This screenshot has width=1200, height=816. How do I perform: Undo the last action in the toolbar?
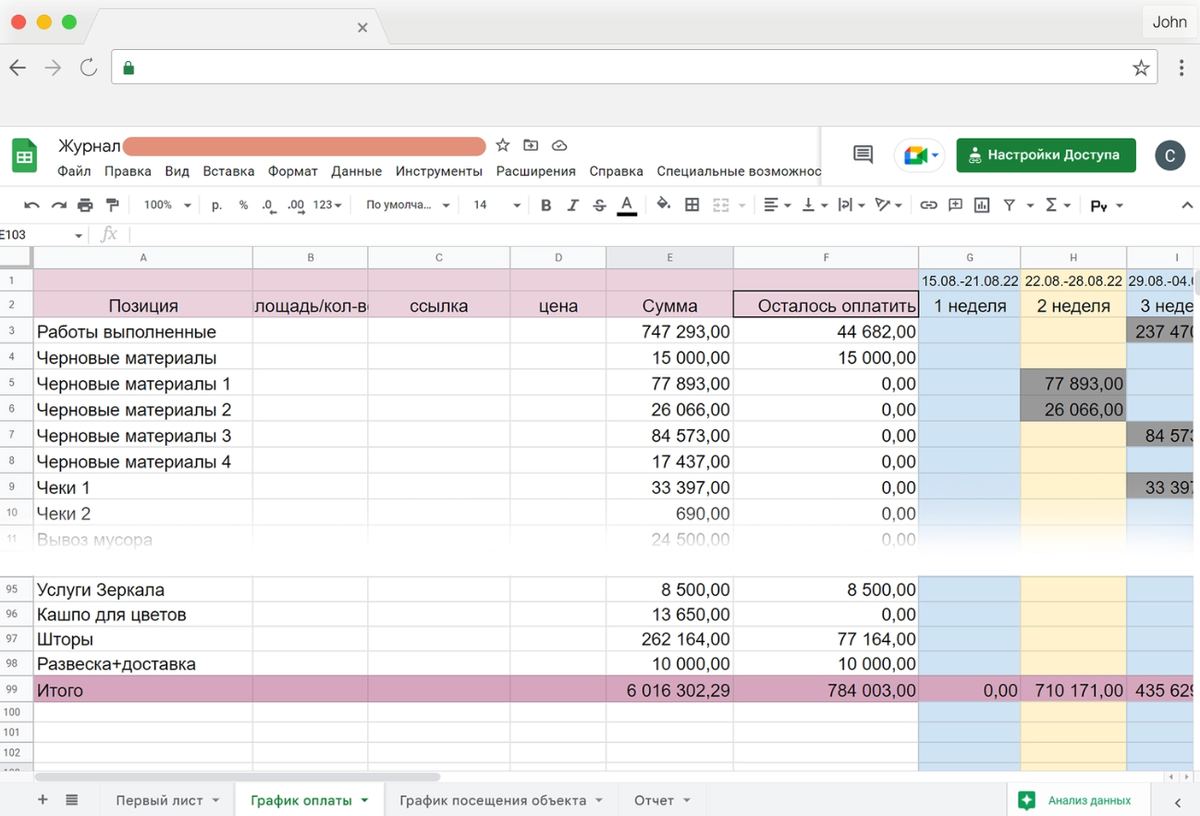(x=32, y=205)
